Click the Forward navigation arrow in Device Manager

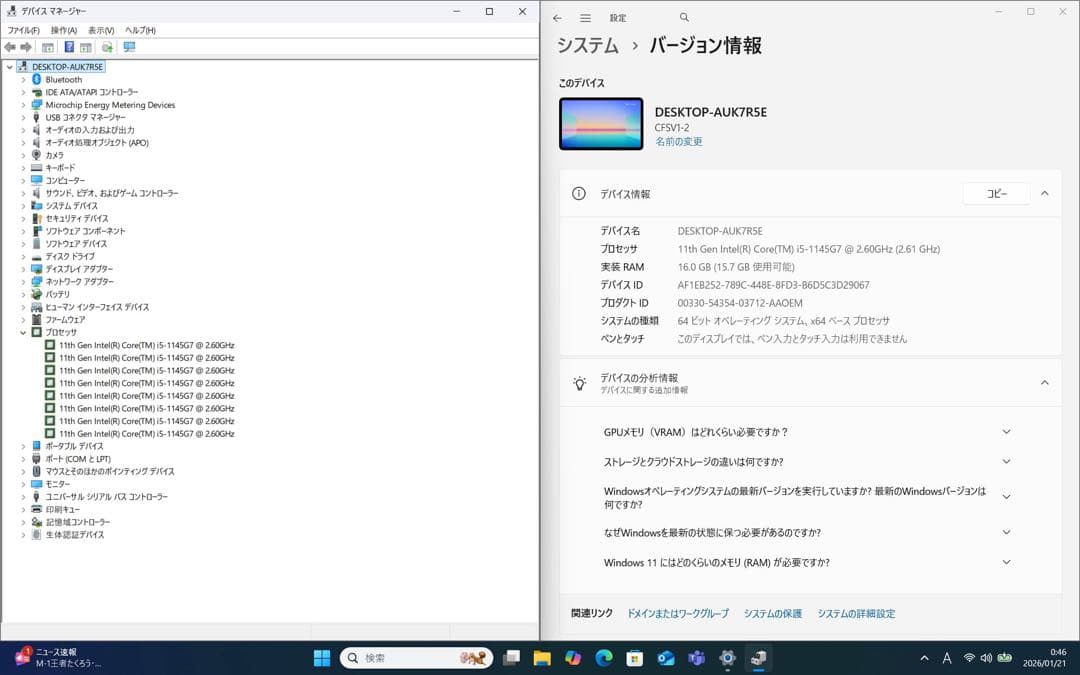[26, 47]
